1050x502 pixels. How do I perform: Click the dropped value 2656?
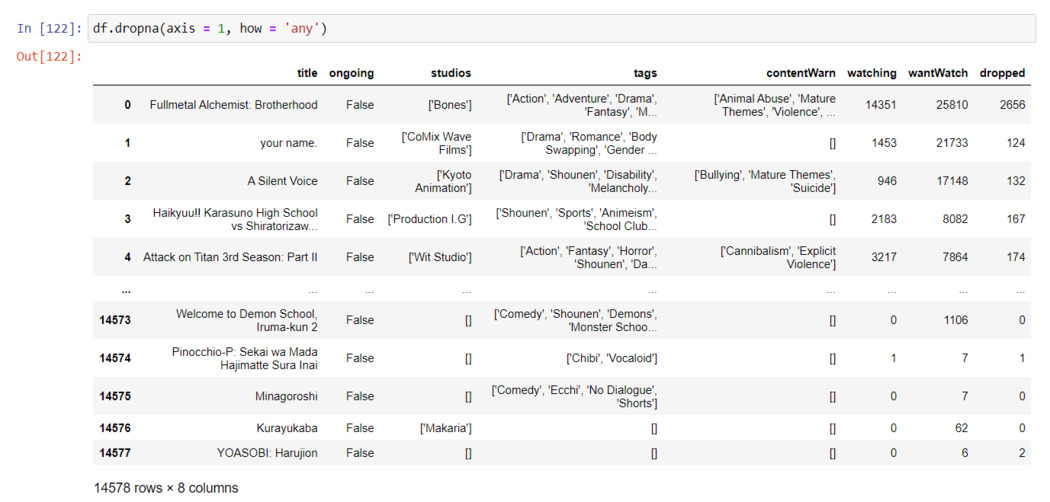[x=1012, y=105]
